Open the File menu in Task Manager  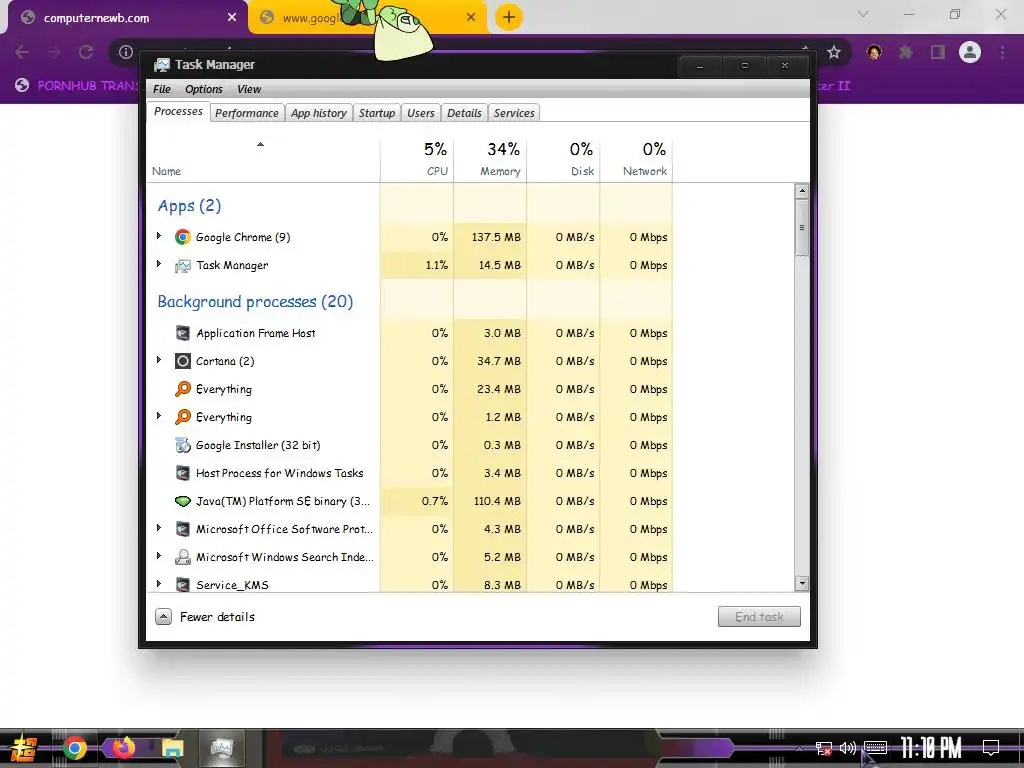coord(161,89)
